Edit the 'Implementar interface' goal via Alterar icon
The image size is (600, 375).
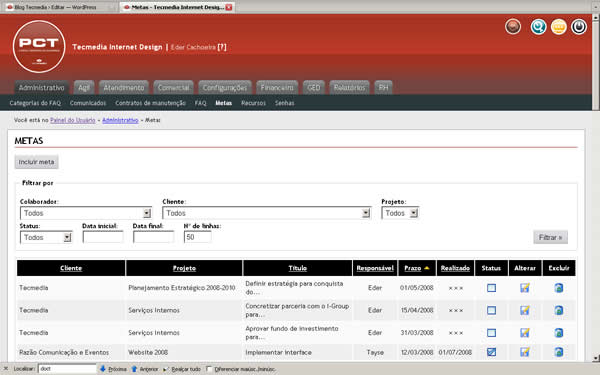point(525,352)
